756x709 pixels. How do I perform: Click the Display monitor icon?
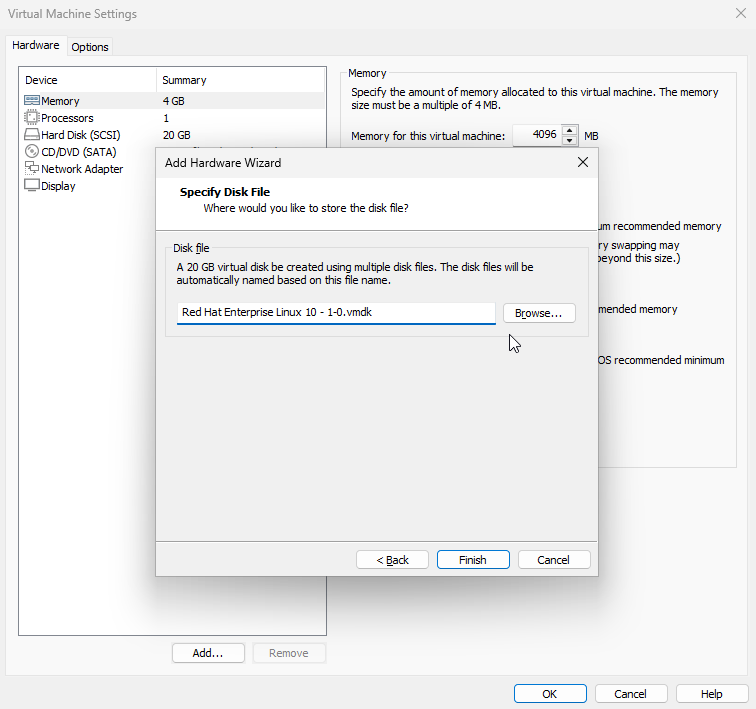coord(32,186)
